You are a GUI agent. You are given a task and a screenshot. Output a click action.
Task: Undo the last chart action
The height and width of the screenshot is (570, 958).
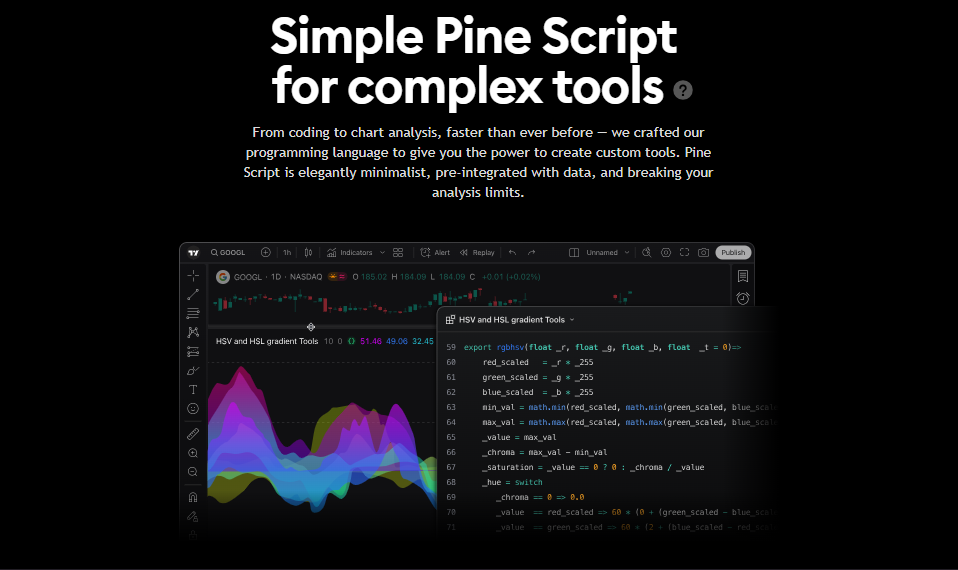513,252
